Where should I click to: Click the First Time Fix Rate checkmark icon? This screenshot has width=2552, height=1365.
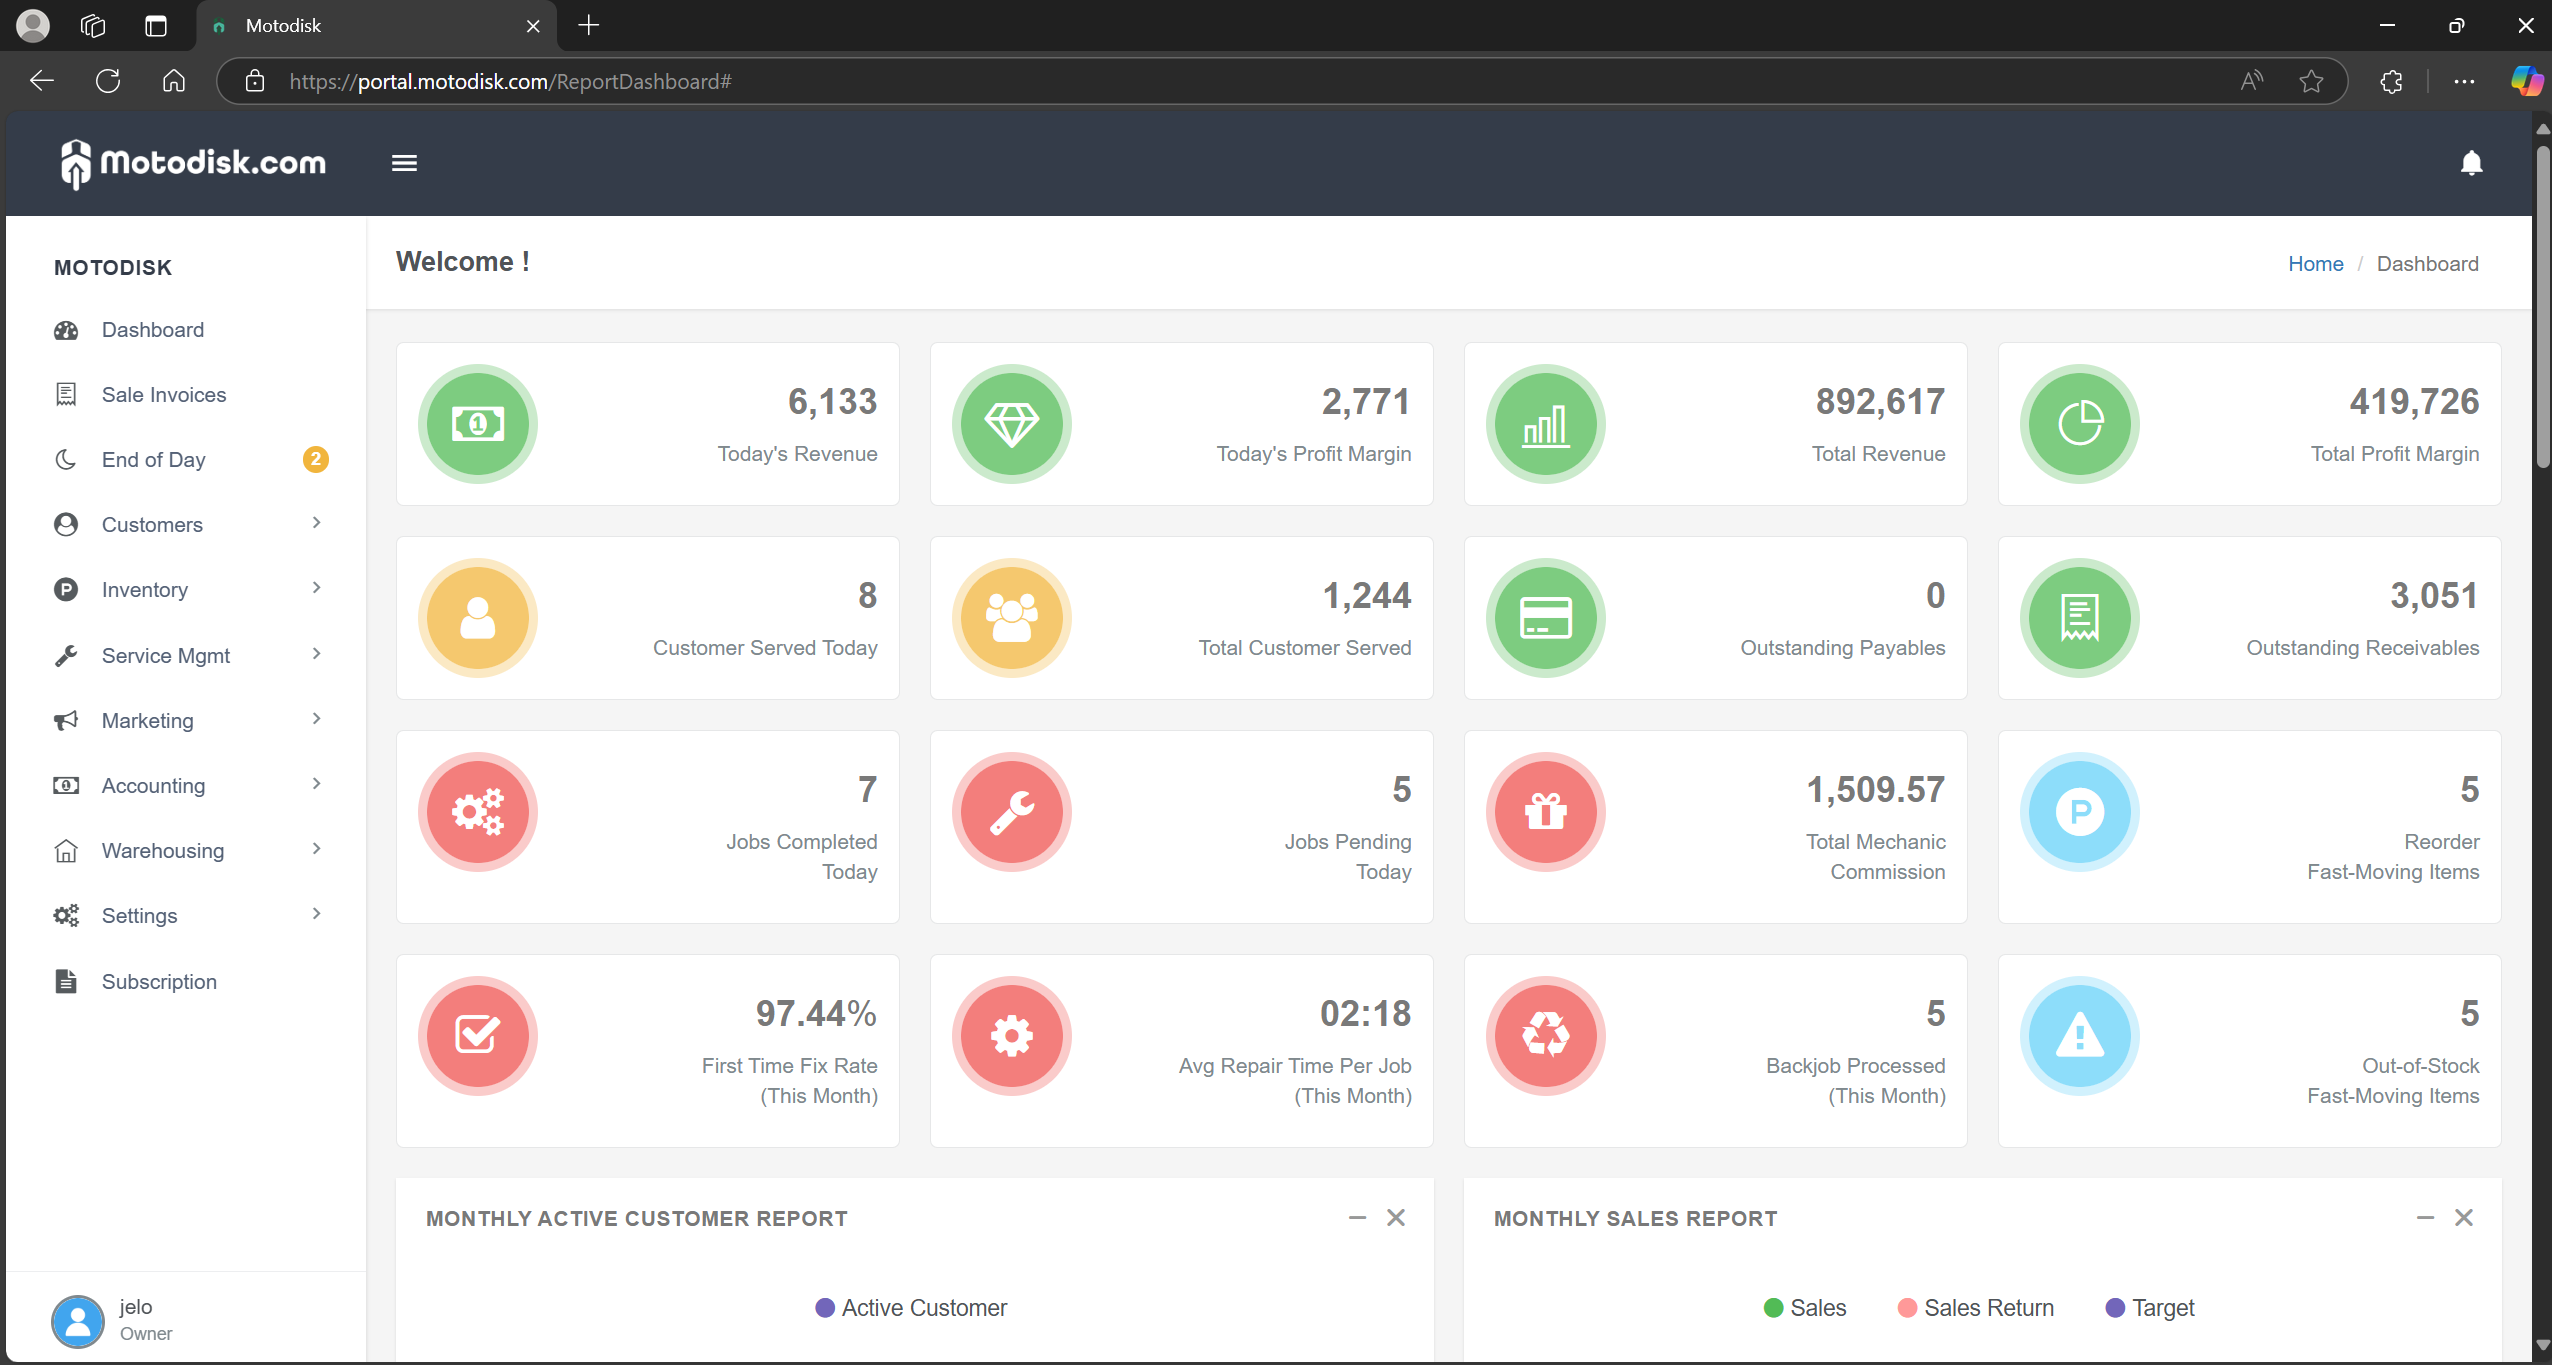coord(478,1036)
